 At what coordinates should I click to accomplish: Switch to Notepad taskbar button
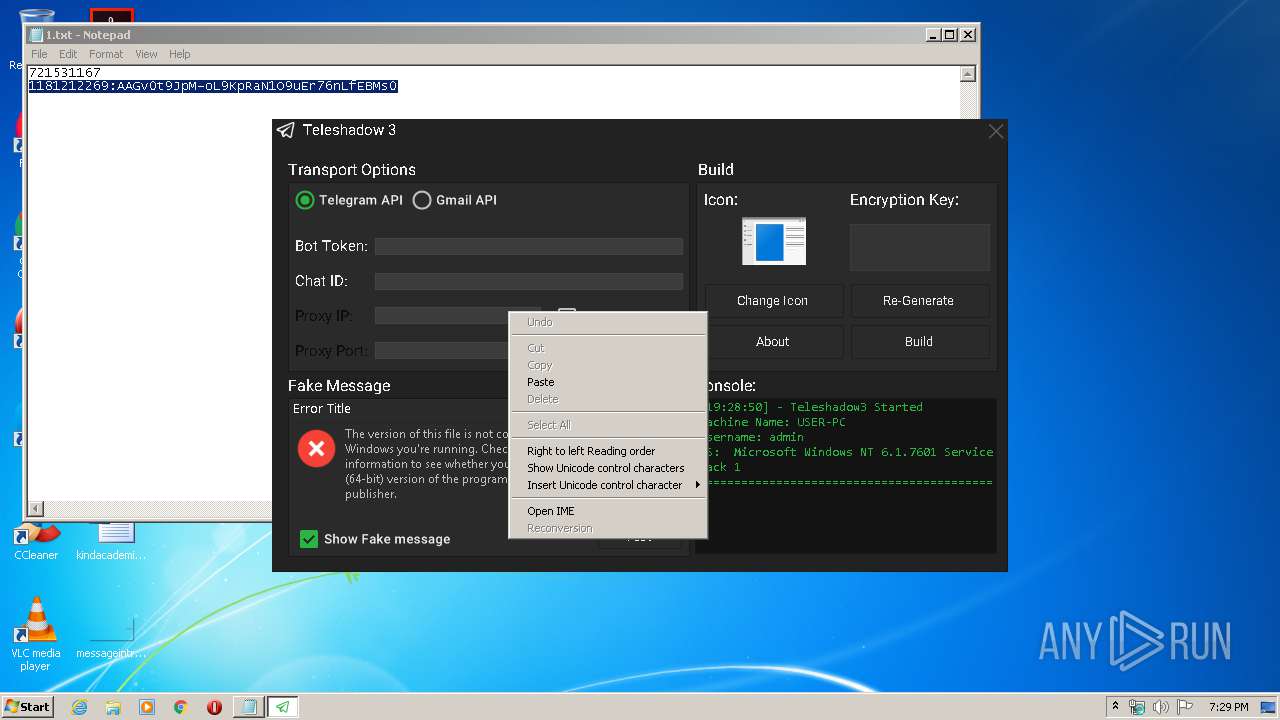[248, 707]
